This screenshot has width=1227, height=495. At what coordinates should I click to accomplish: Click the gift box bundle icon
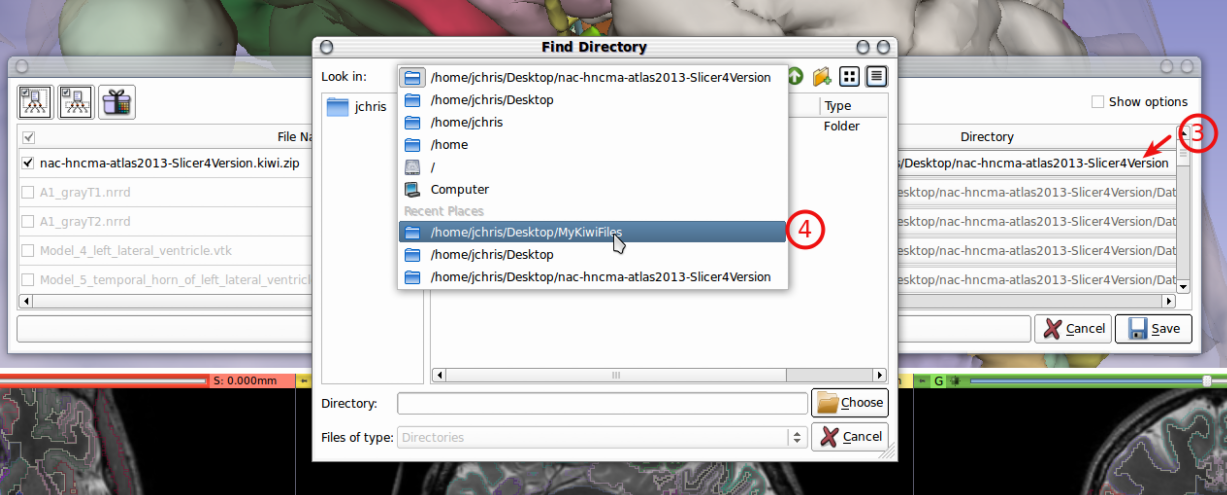click(117, 101)
